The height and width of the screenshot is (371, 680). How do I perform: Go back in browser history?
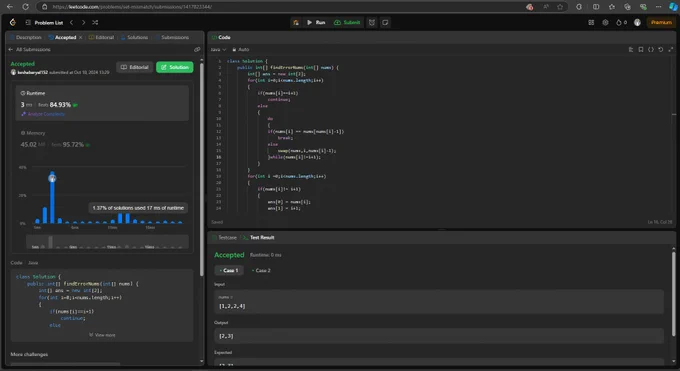(10, 7)
